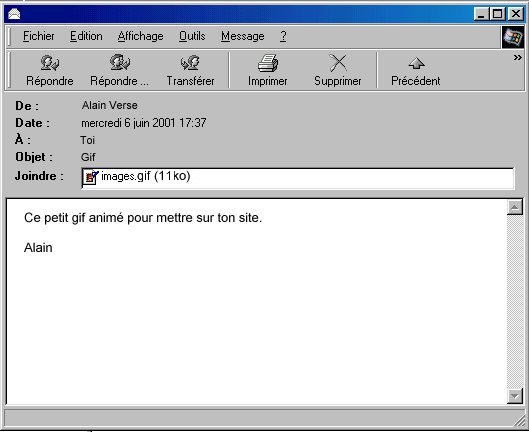Open the Fichier menu
The height and width of the screenshot is (432, 529).
[x=38, y=36]
